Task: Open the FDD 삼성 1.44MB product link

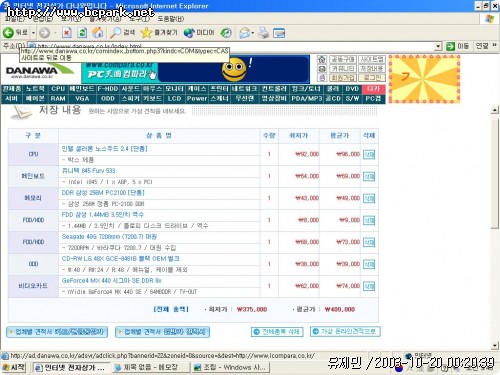Action: 102,215
